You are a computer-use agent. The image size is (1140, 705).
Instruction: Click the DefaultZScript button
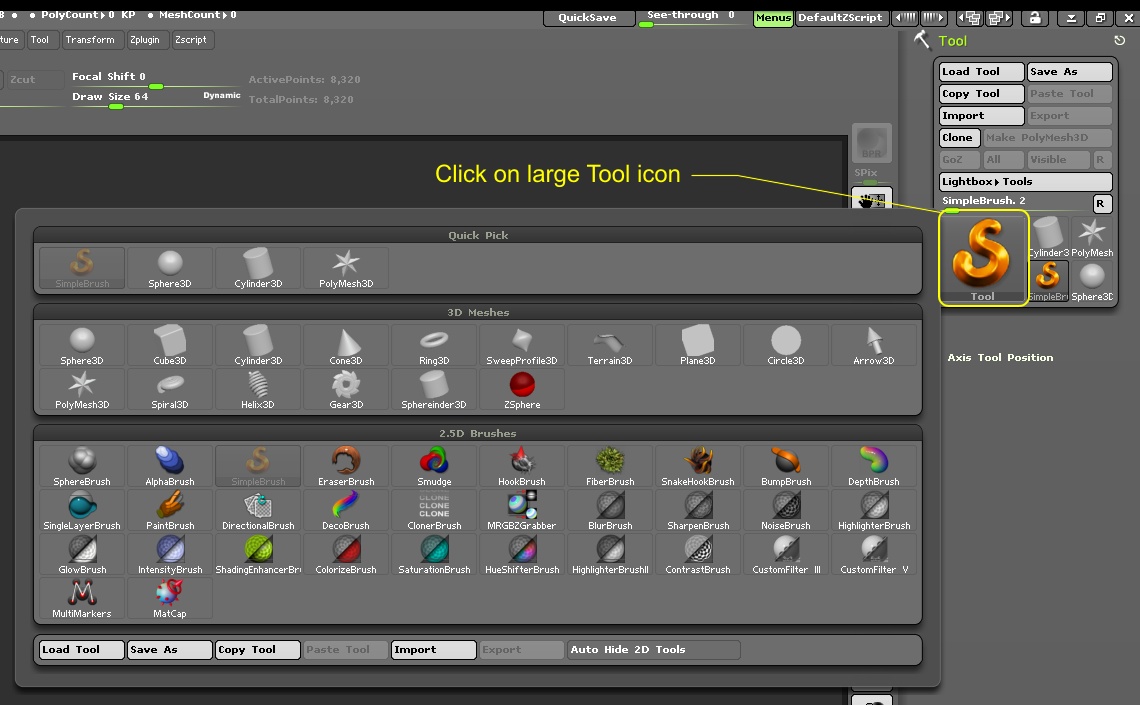(840, 17)
